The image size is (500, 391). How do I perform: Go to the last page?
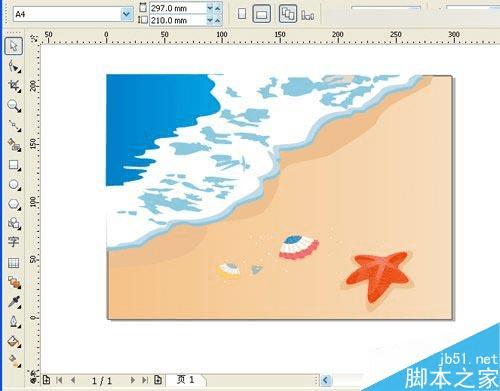pyautogui.click(x=145, y=380)
